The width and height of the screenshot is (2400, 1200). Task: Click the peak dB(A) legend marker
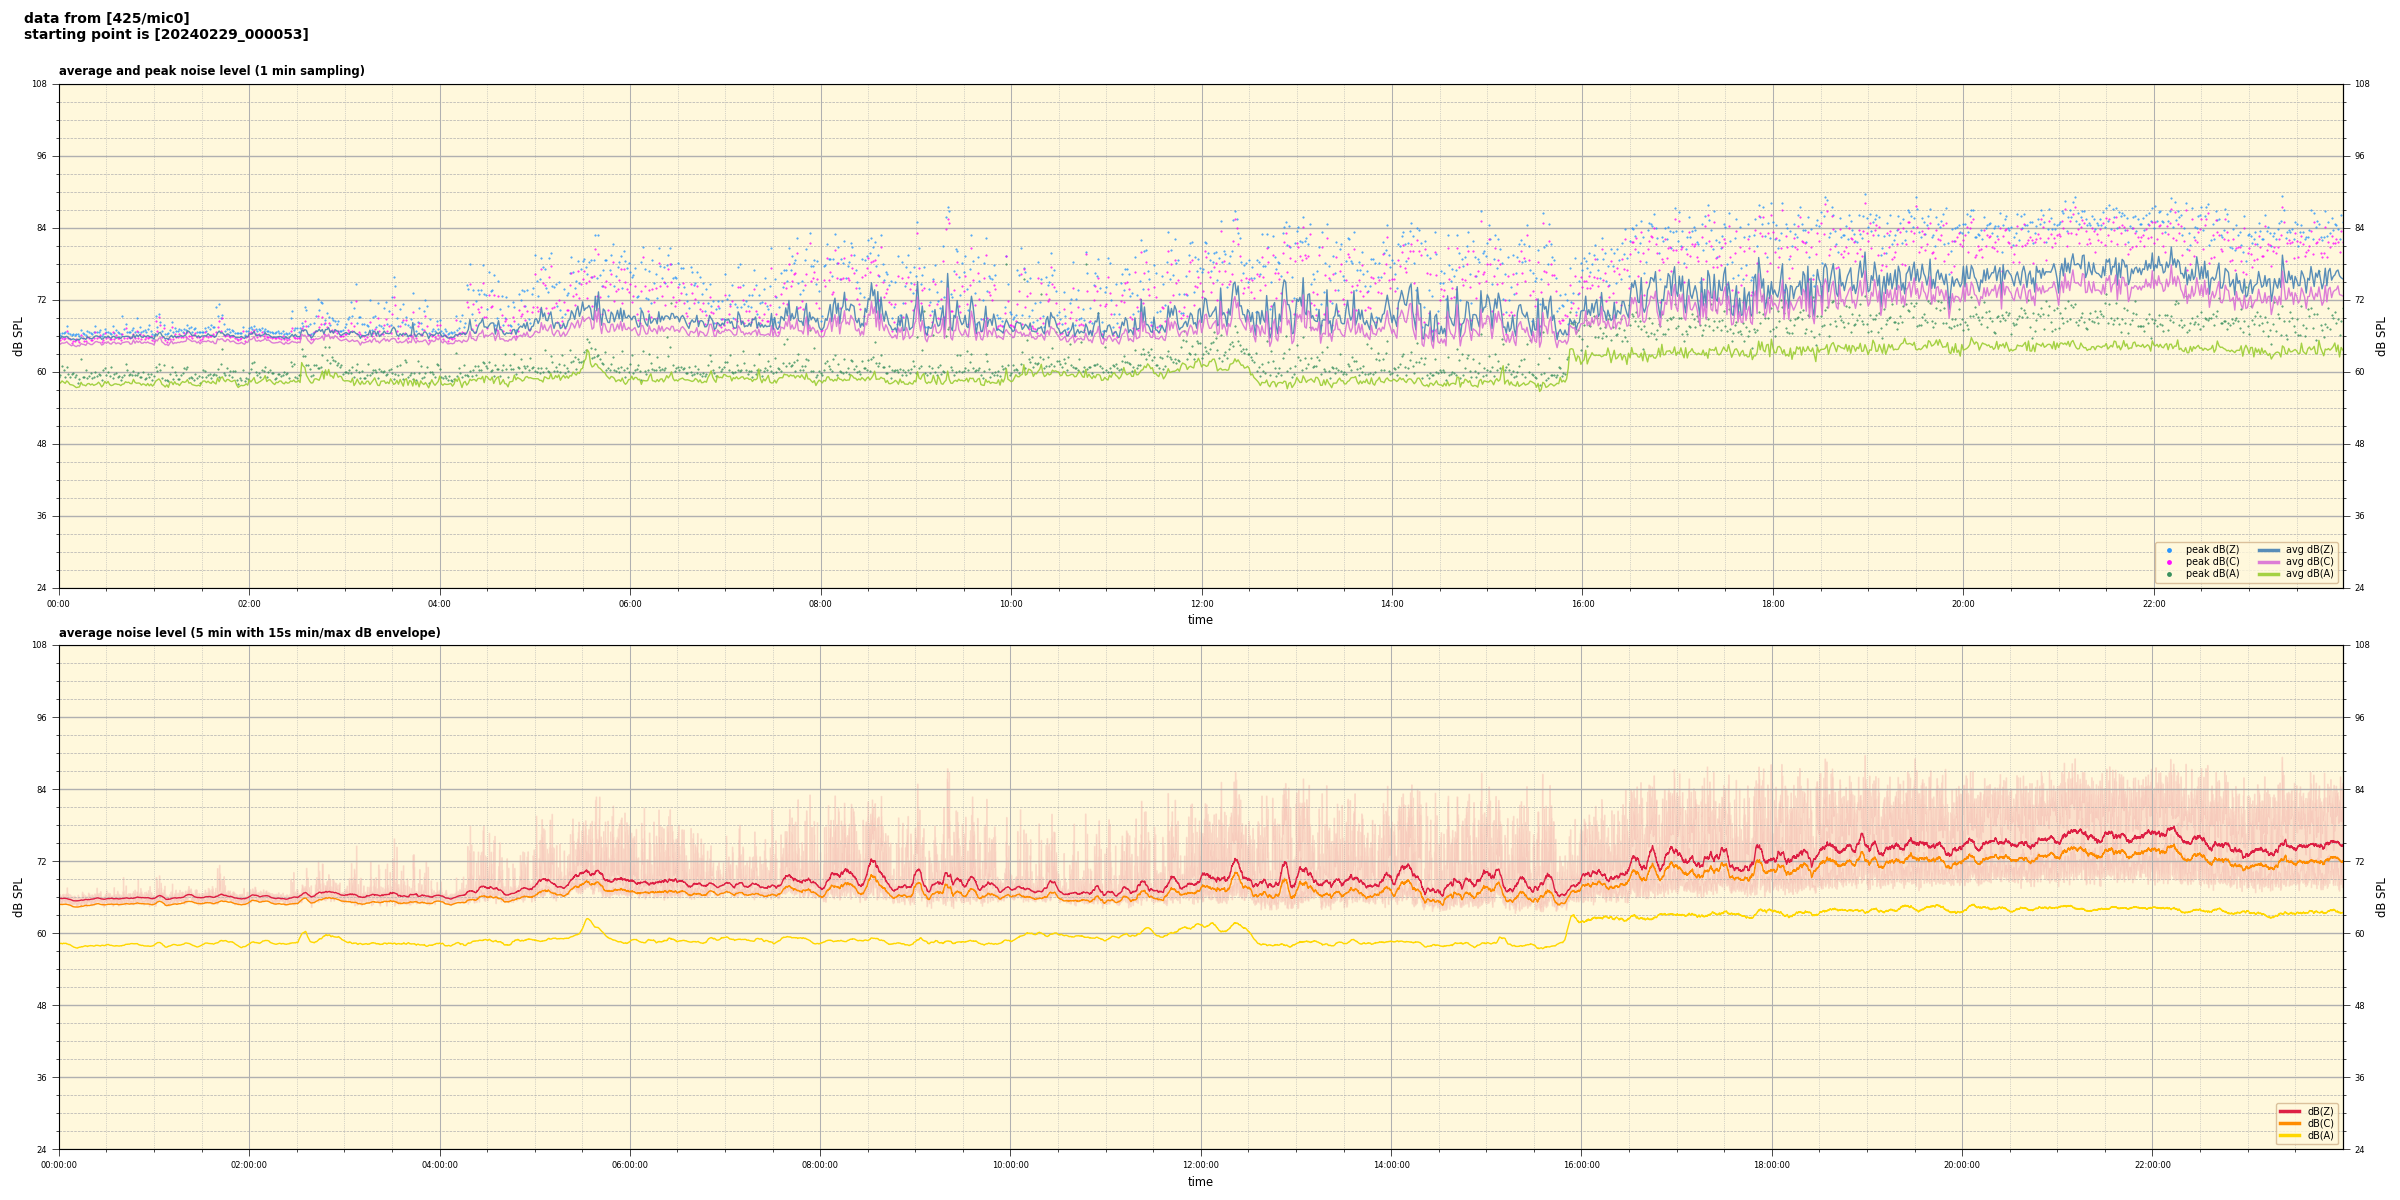click(x=2169, y=574)
